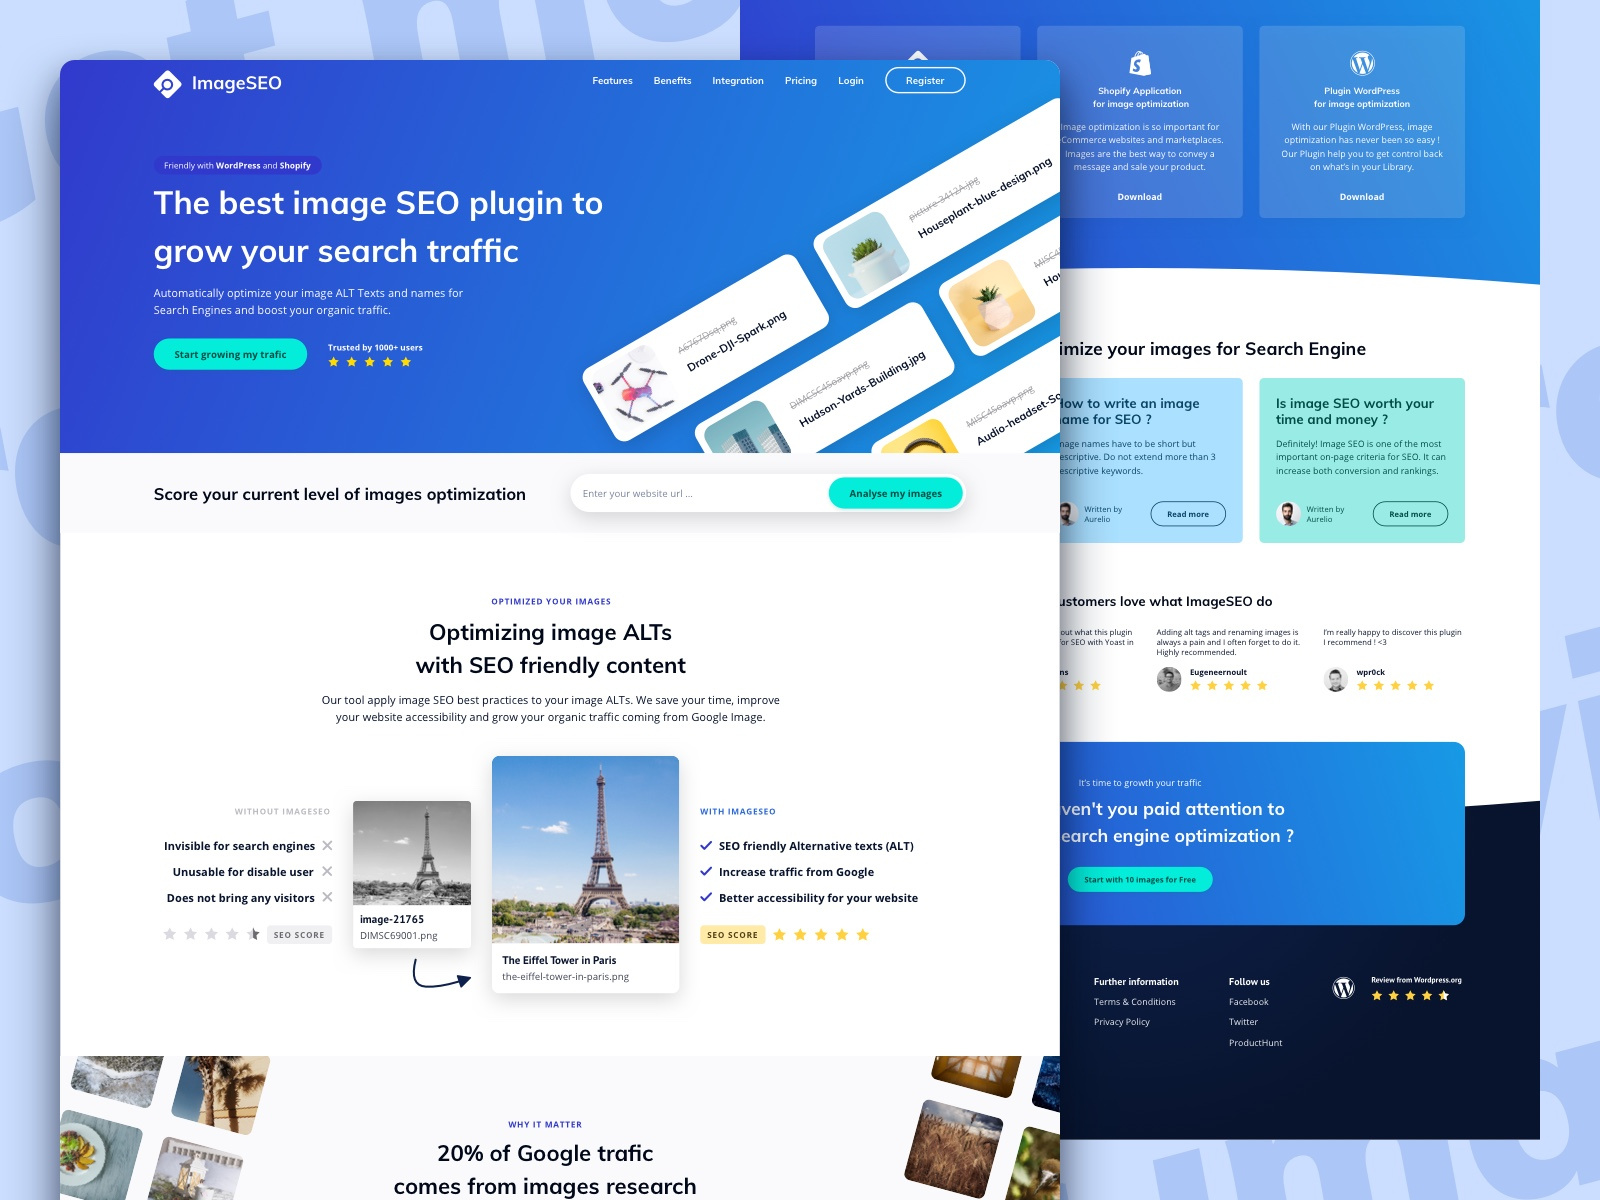Click the WordPress icon on the plugin card
The width and height of the screenshot is (1600, 1200).
click(x=1362, y=63)
